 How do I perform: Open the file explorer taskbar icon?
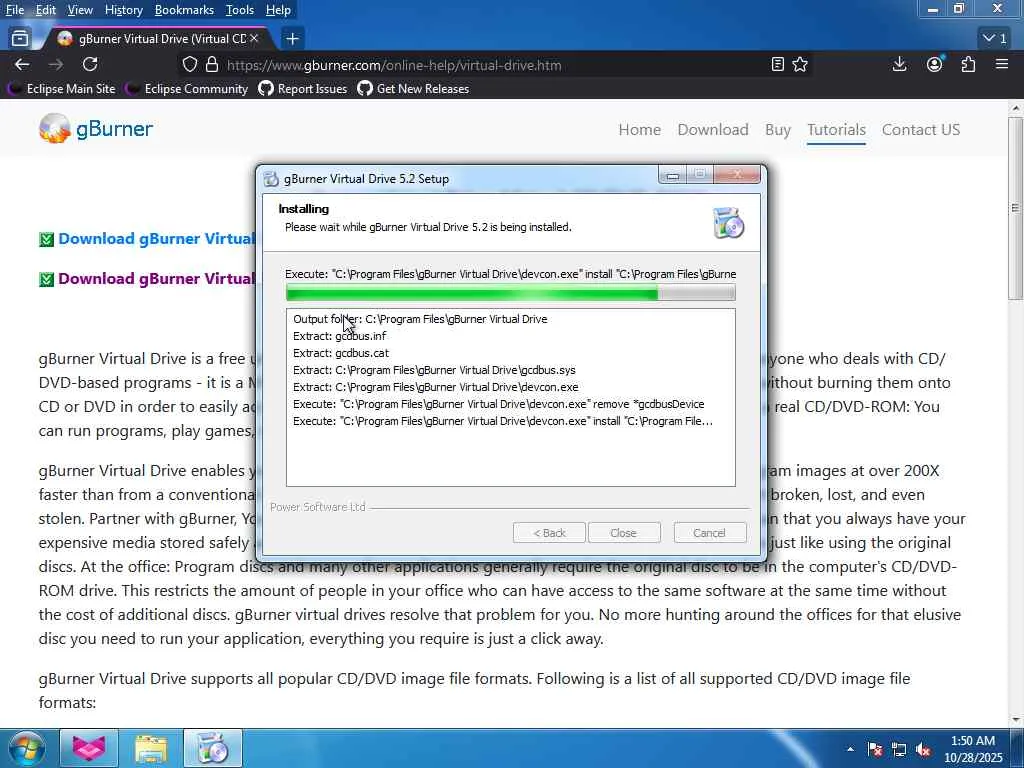151,748
